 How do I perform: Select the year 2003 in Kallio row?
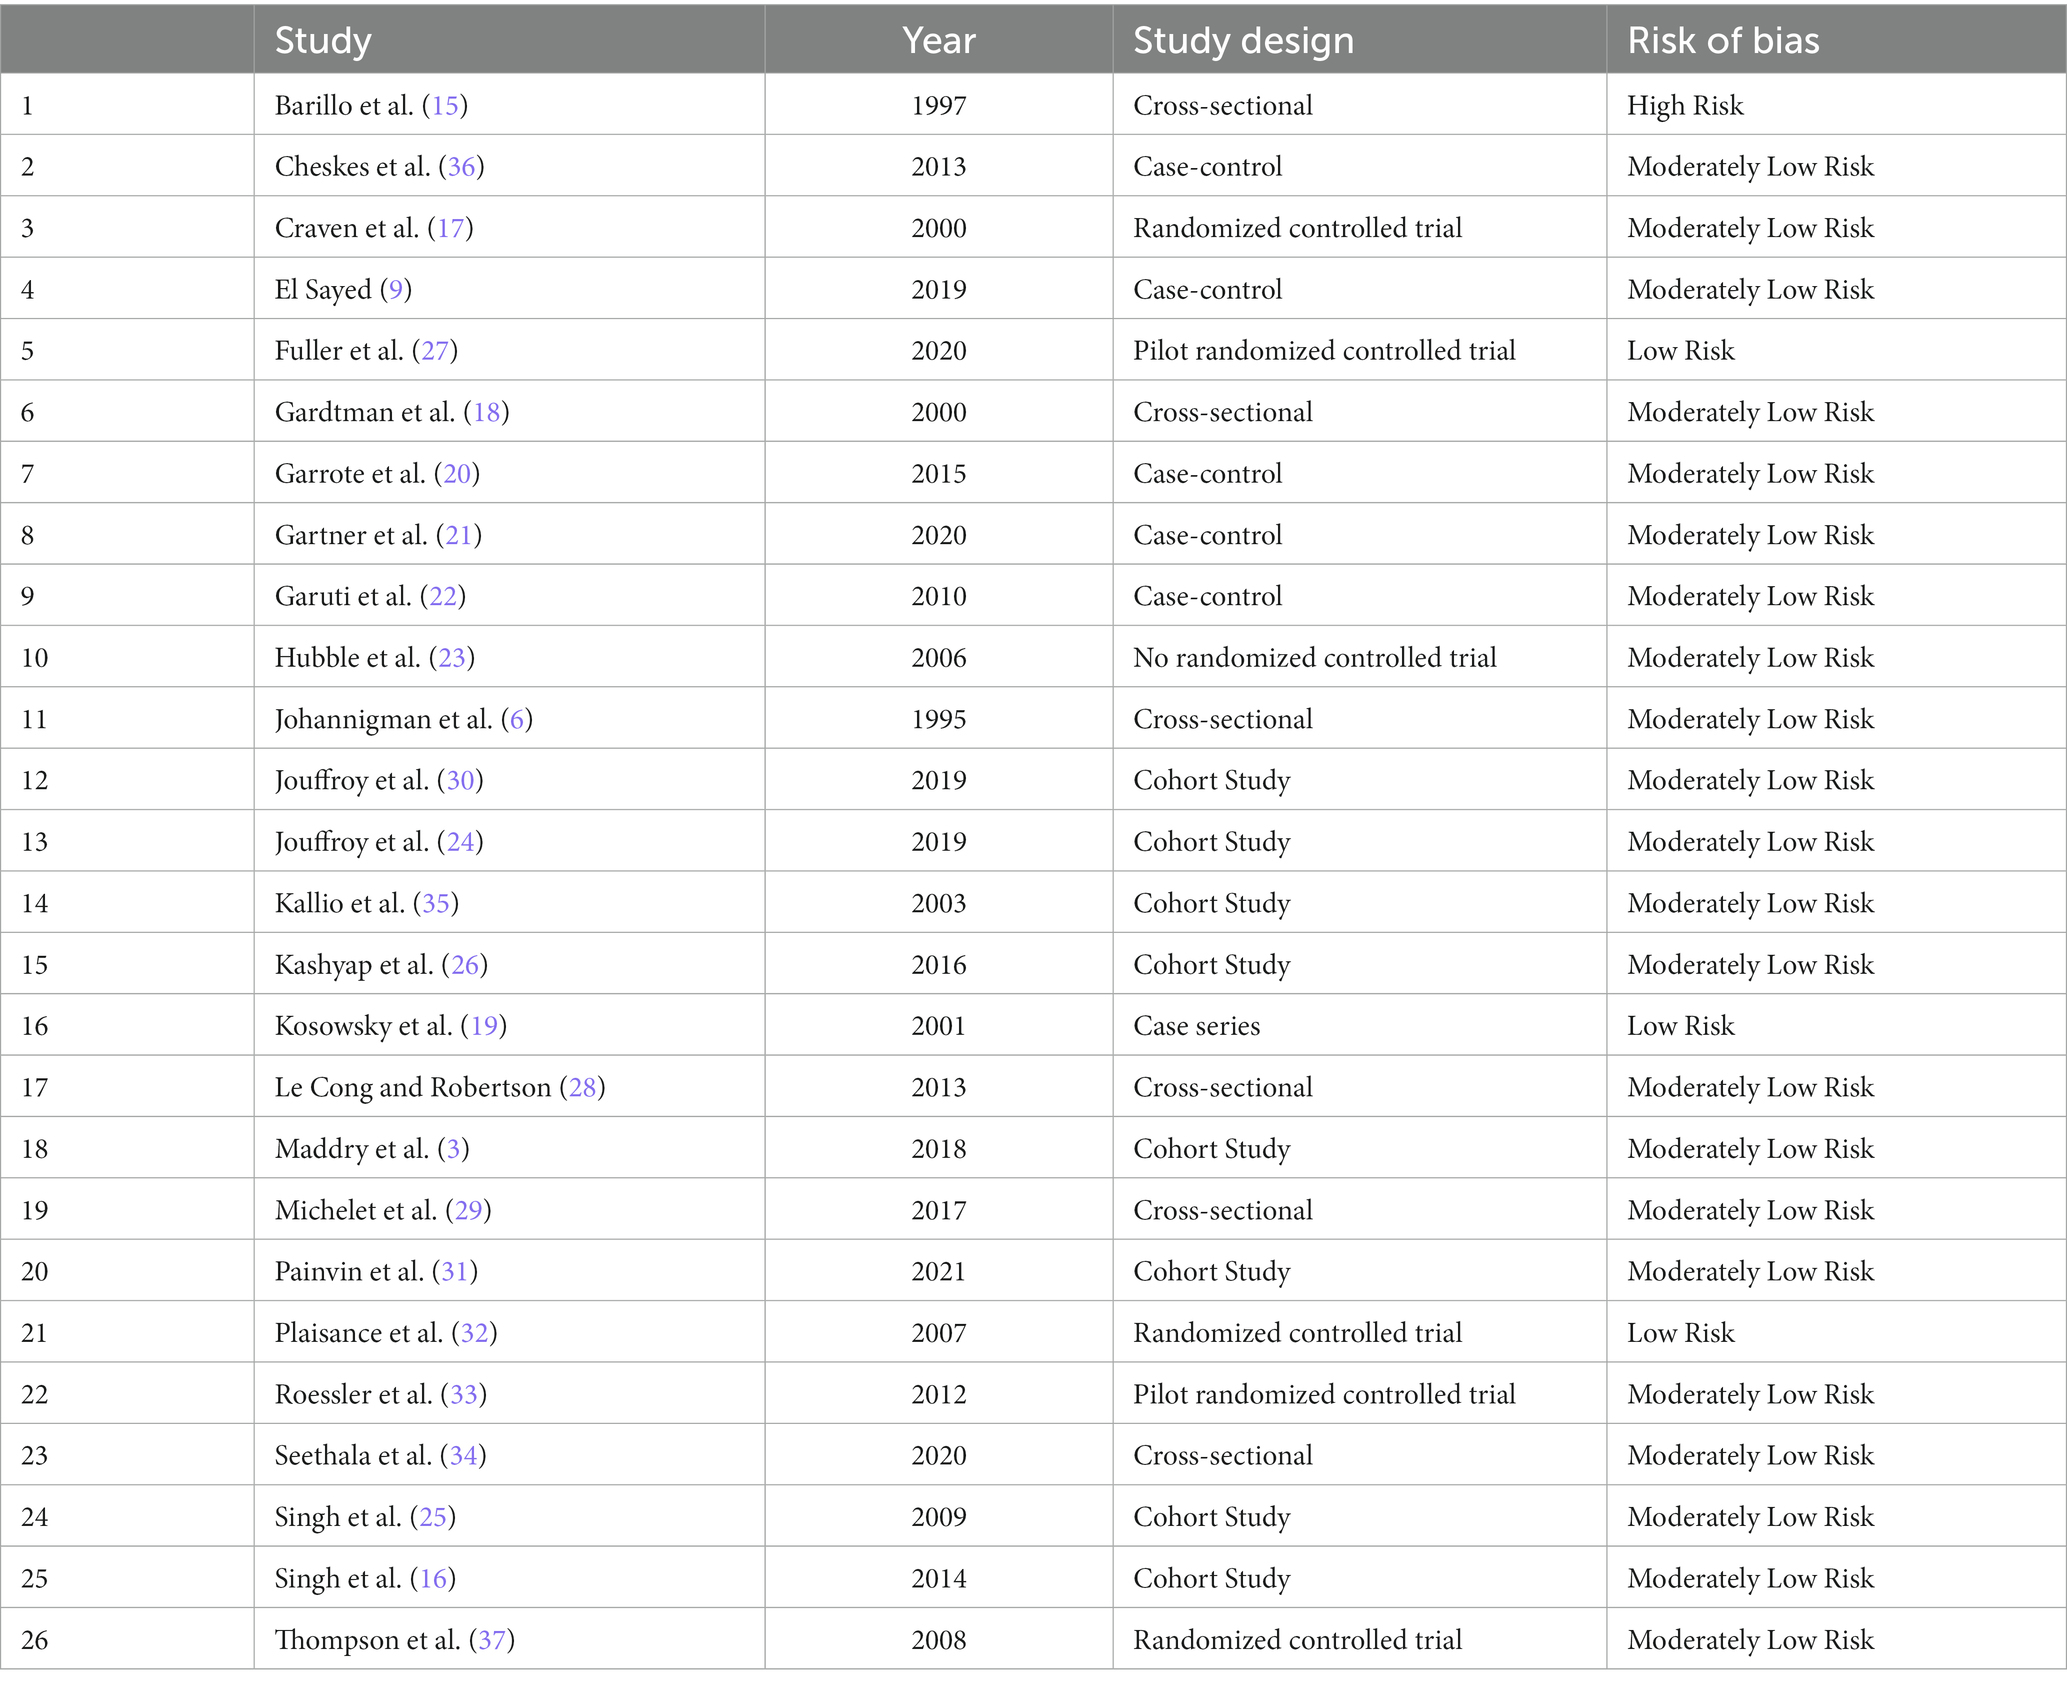click(x=938, y=903)
